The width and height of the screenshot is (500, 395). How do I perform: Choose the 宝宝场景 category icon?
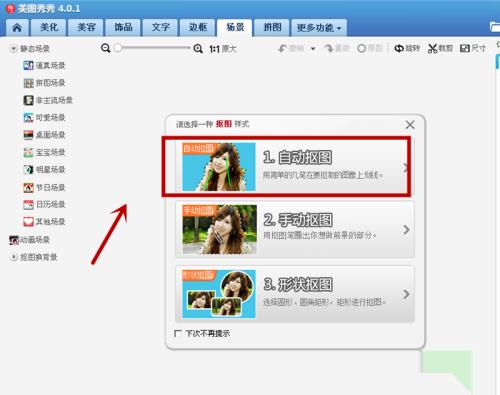[29, 153]
